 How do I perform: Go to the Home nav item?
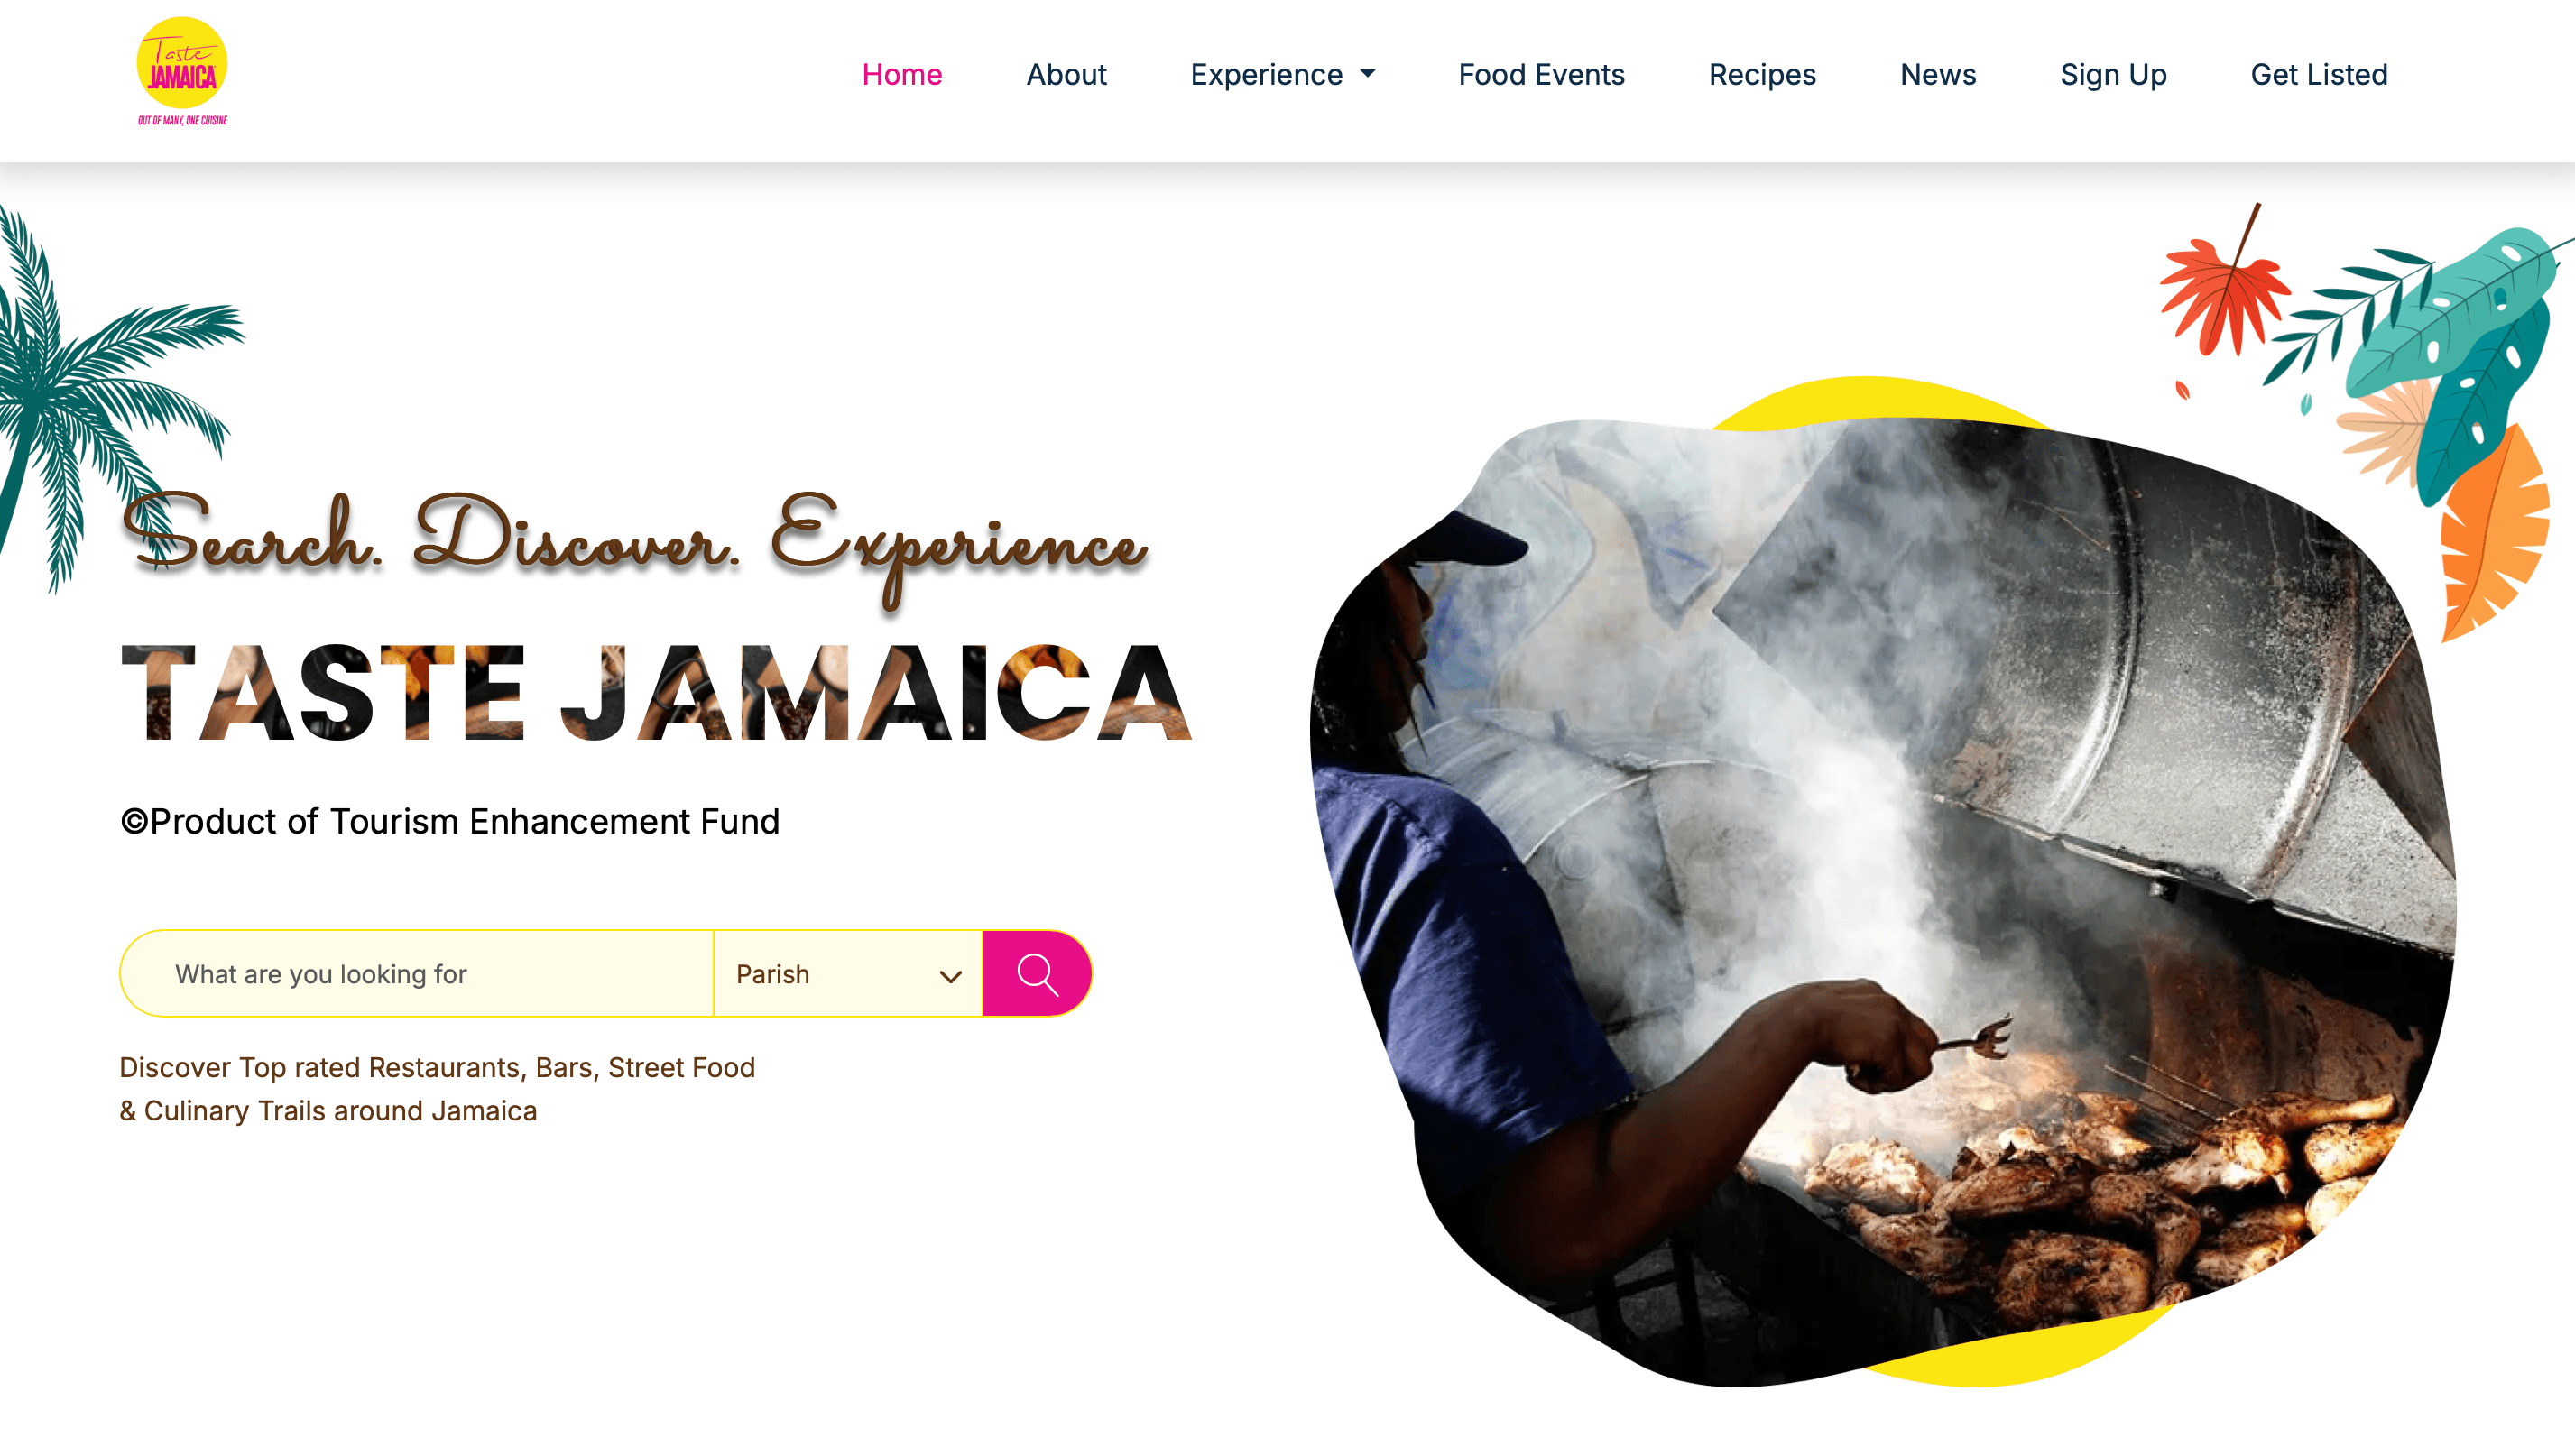pos(901,74)
